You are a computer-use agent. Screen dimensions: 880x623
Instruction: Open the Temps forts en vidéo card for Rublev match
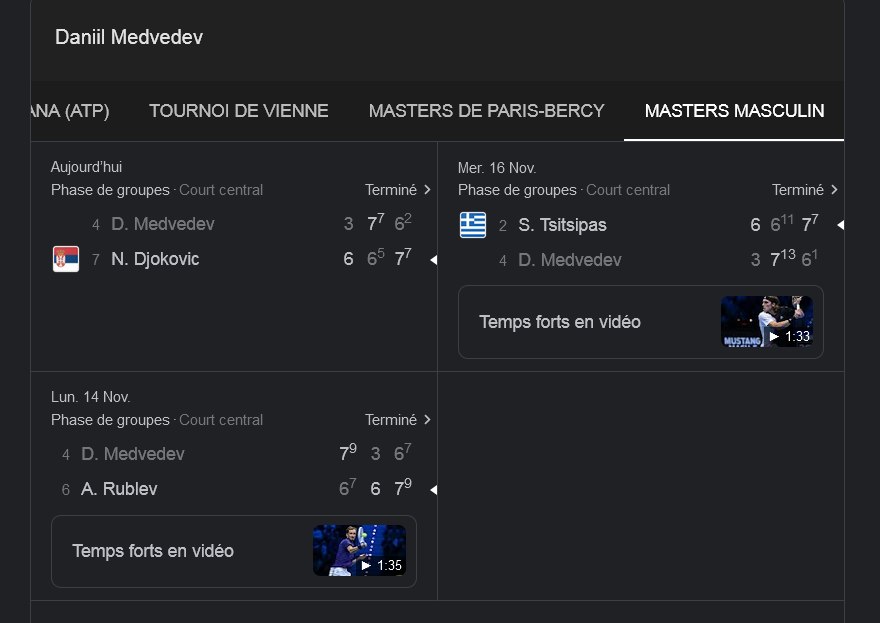[153, 551]
